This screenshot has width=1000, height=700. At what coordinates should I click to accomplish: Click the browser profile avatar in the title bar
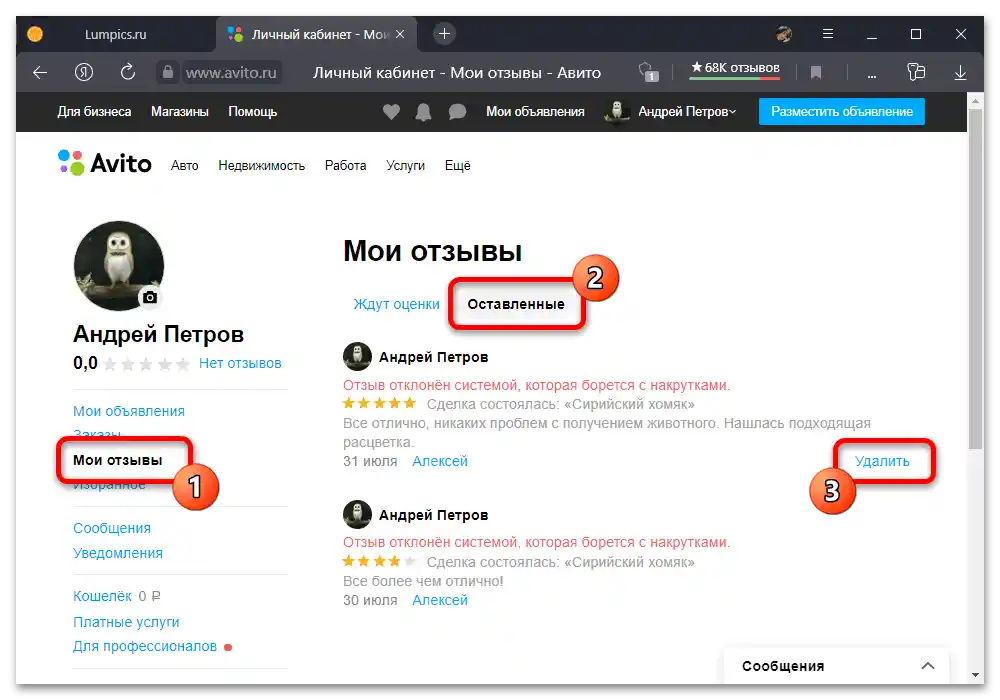tap(784, 34)
